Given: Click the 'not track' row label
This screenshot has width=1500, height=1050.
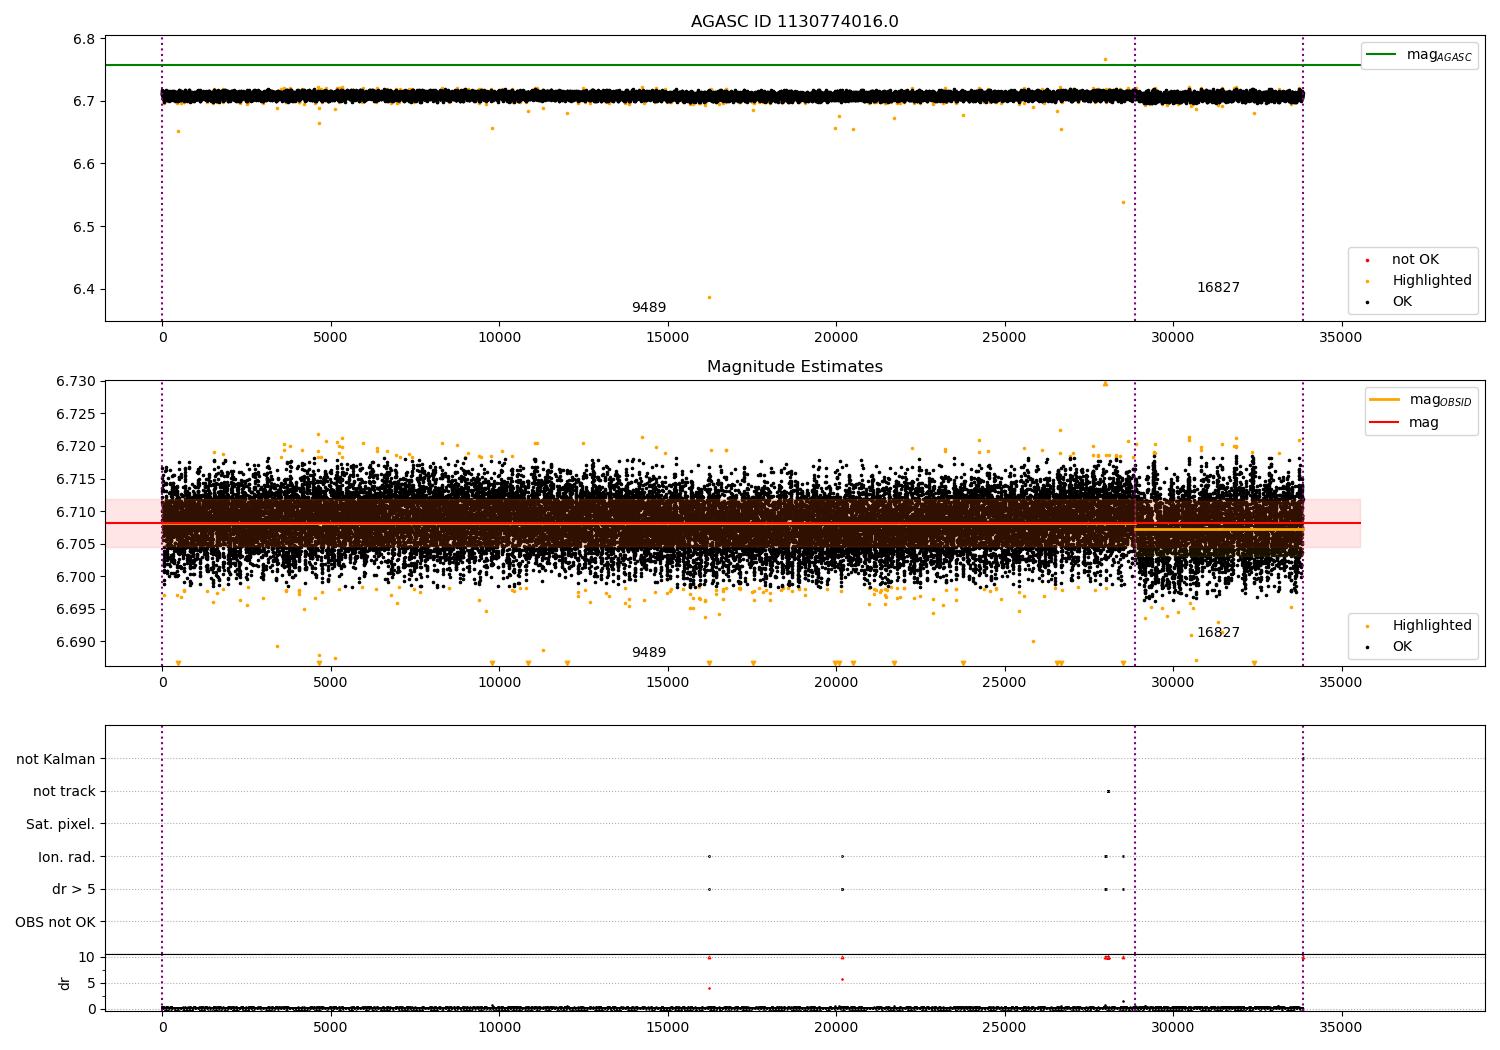Looking at the screenshot, I should (64, 792).
